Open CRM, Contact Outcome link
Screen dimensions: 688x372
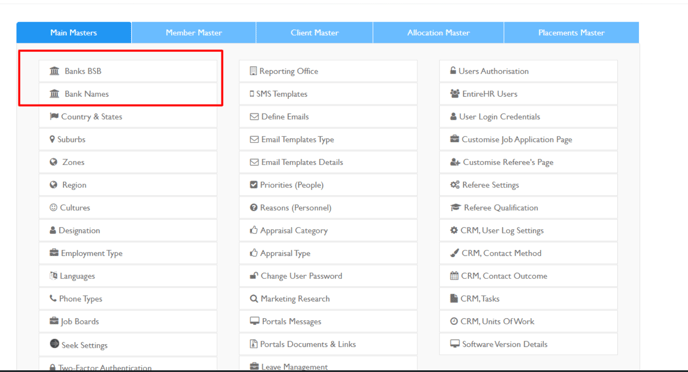click(x=528, y=276)
